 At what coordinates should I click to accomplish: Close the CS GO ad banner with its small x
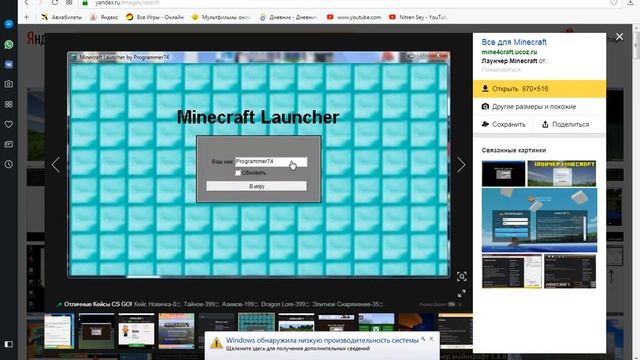click(460, 304)
